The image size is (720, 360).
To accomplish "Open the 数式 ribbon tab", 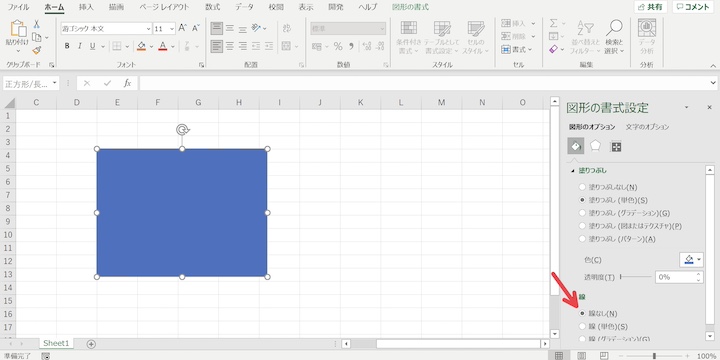I will [212, 7].
